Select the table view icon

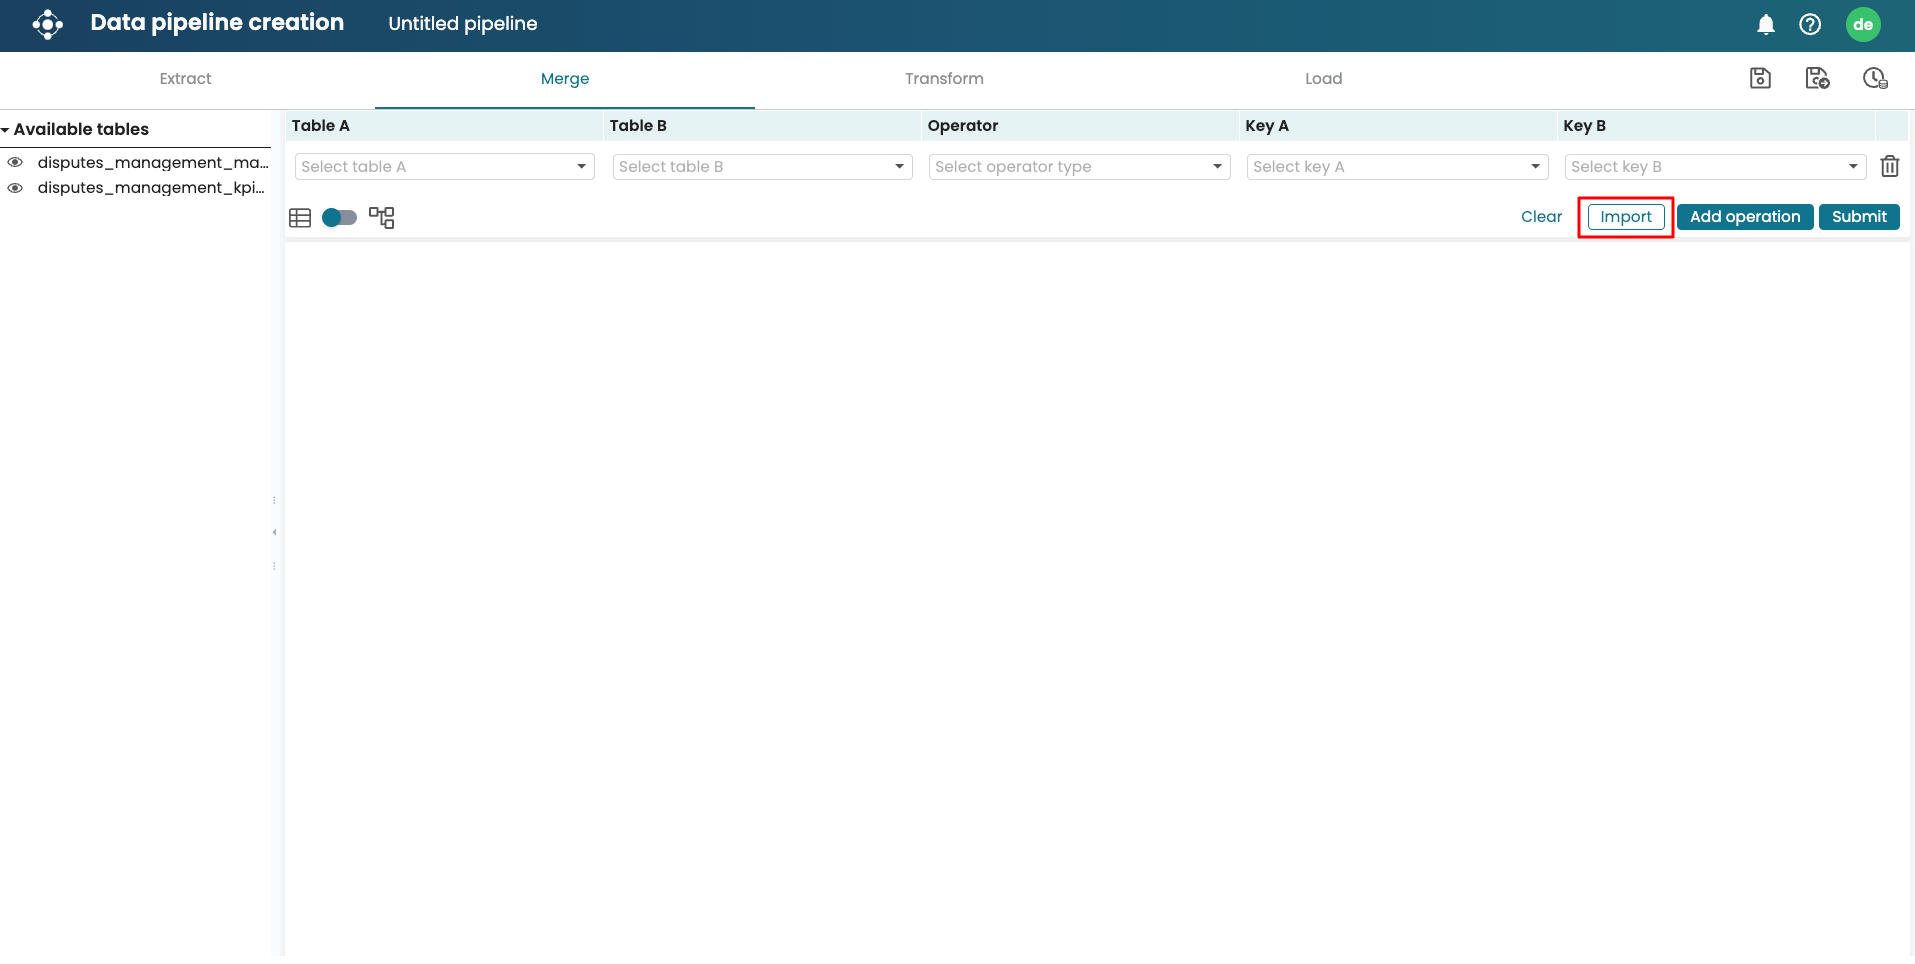click(x=300, y=218)
